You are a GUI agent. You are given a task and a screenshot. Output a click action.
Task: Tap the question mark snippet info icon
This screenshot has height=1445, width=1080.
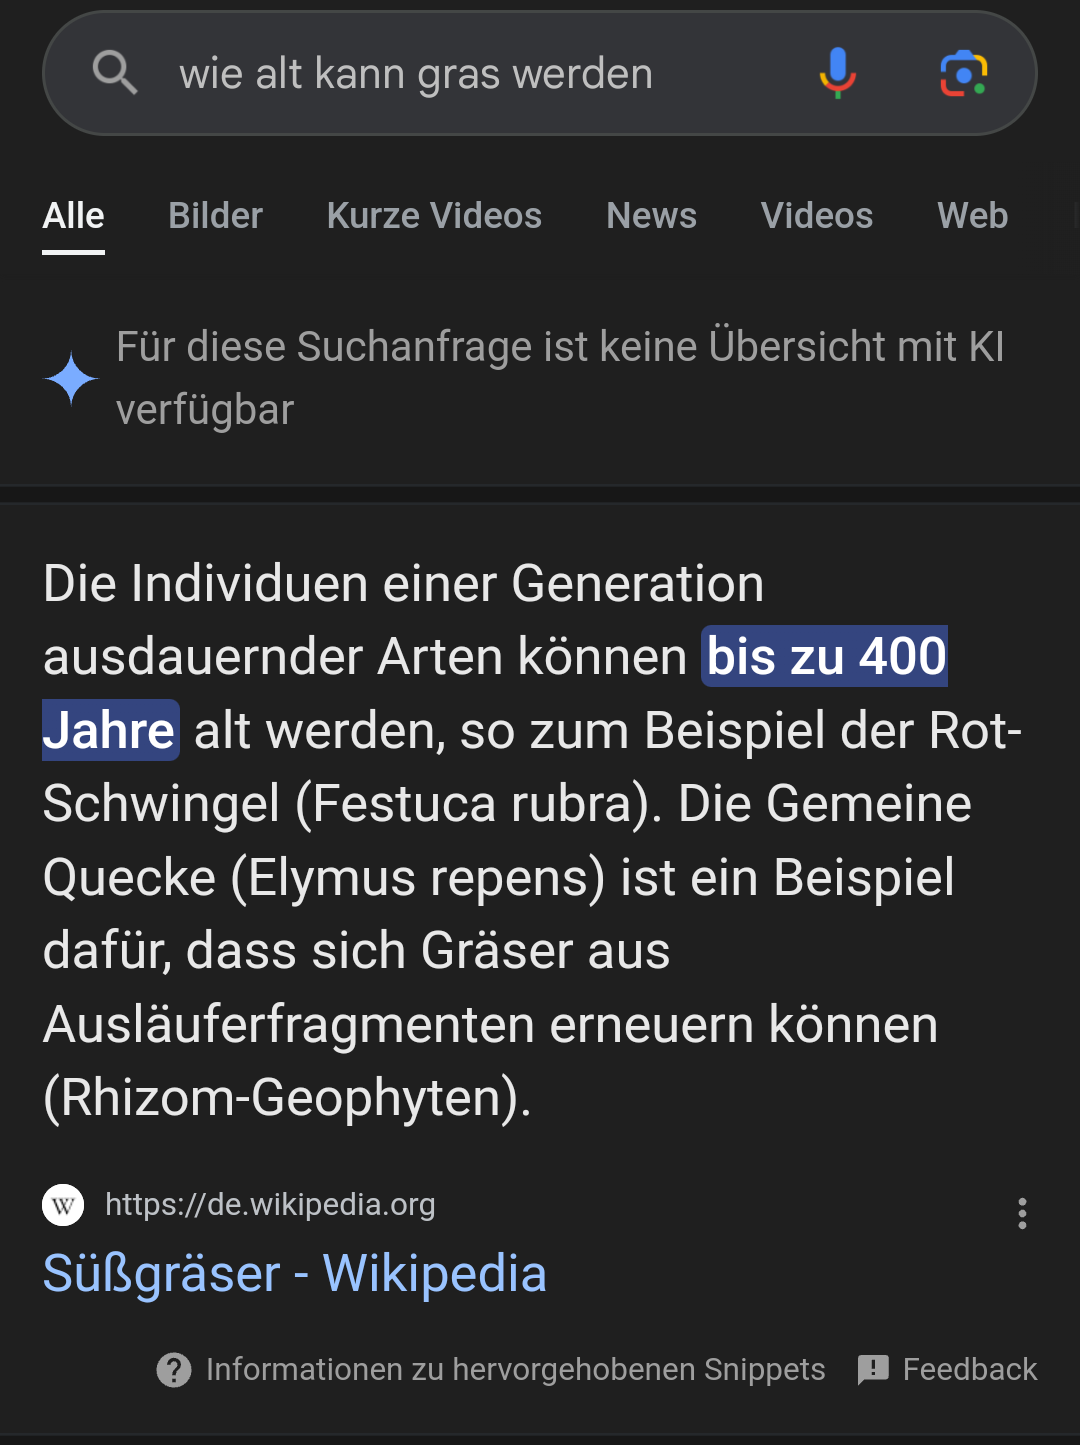tap(174, 1370)
